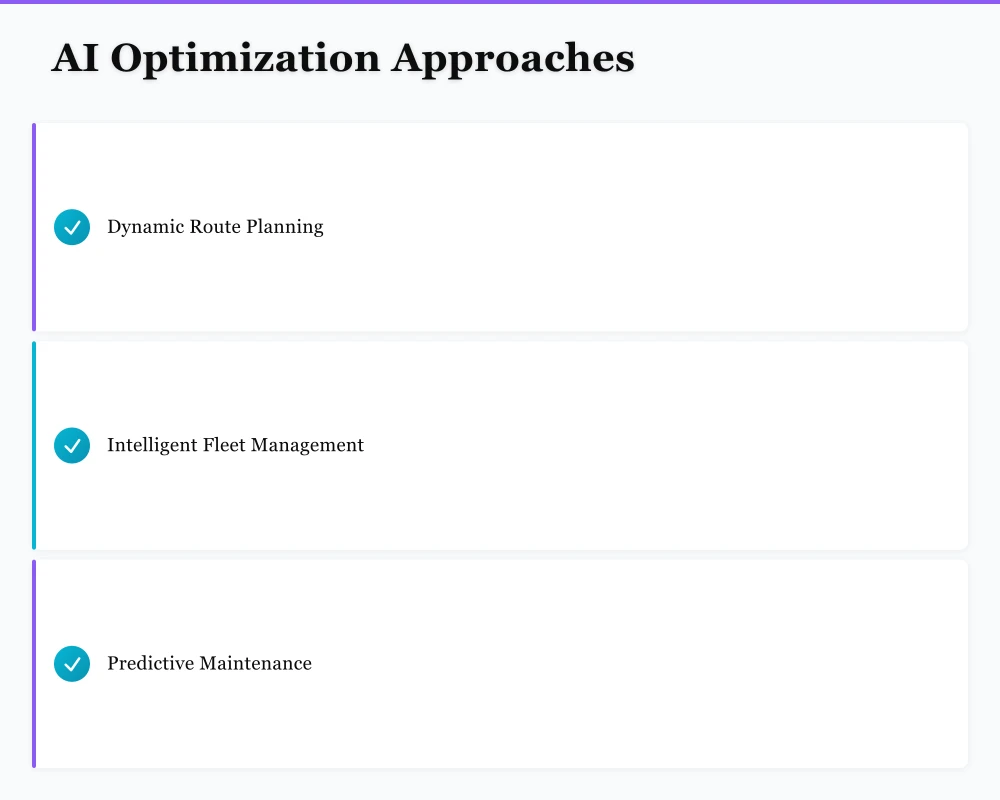1000x800 pixels.
Task: Open the Dynamic Route Planning section
Action: pyautogui.click(x=215, y=227)
